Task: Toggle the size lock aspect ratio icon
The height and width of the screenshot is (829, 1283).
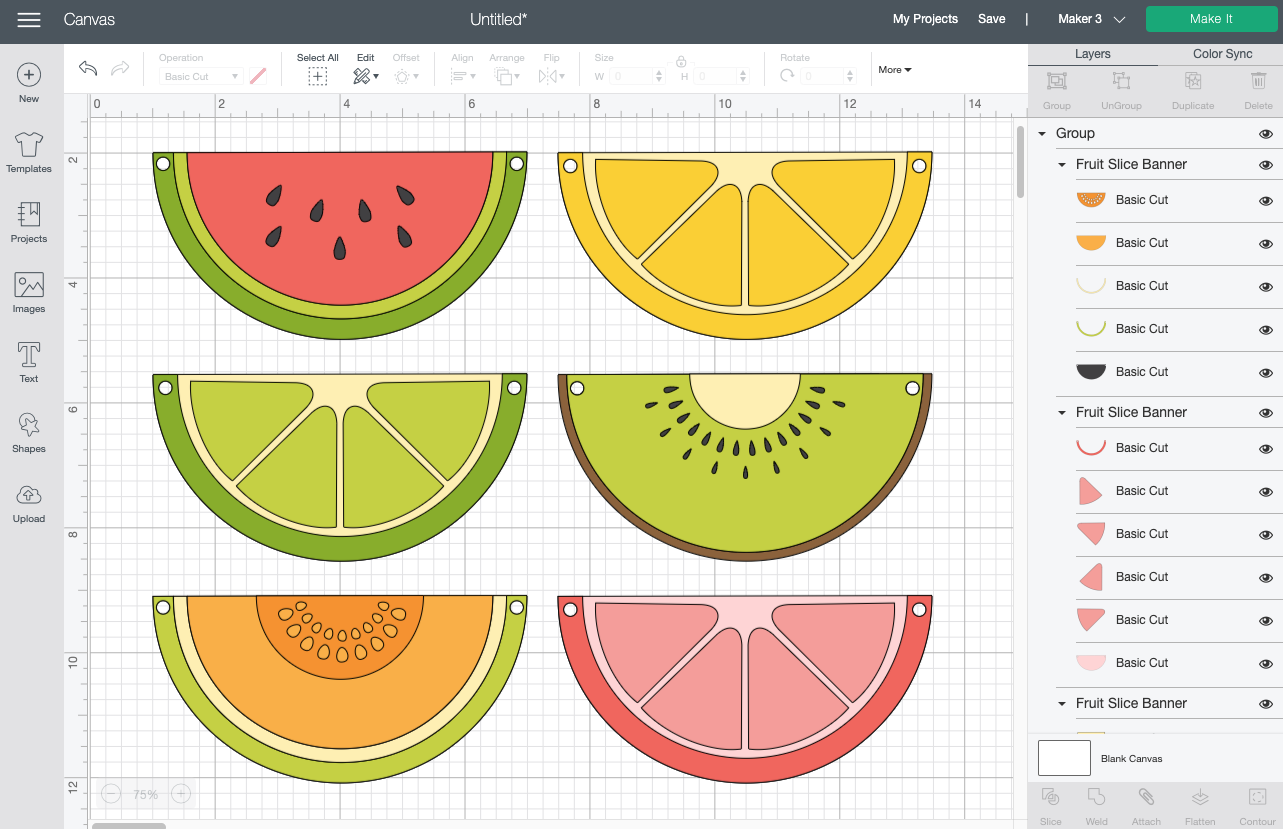Action: tap(681, 61)
